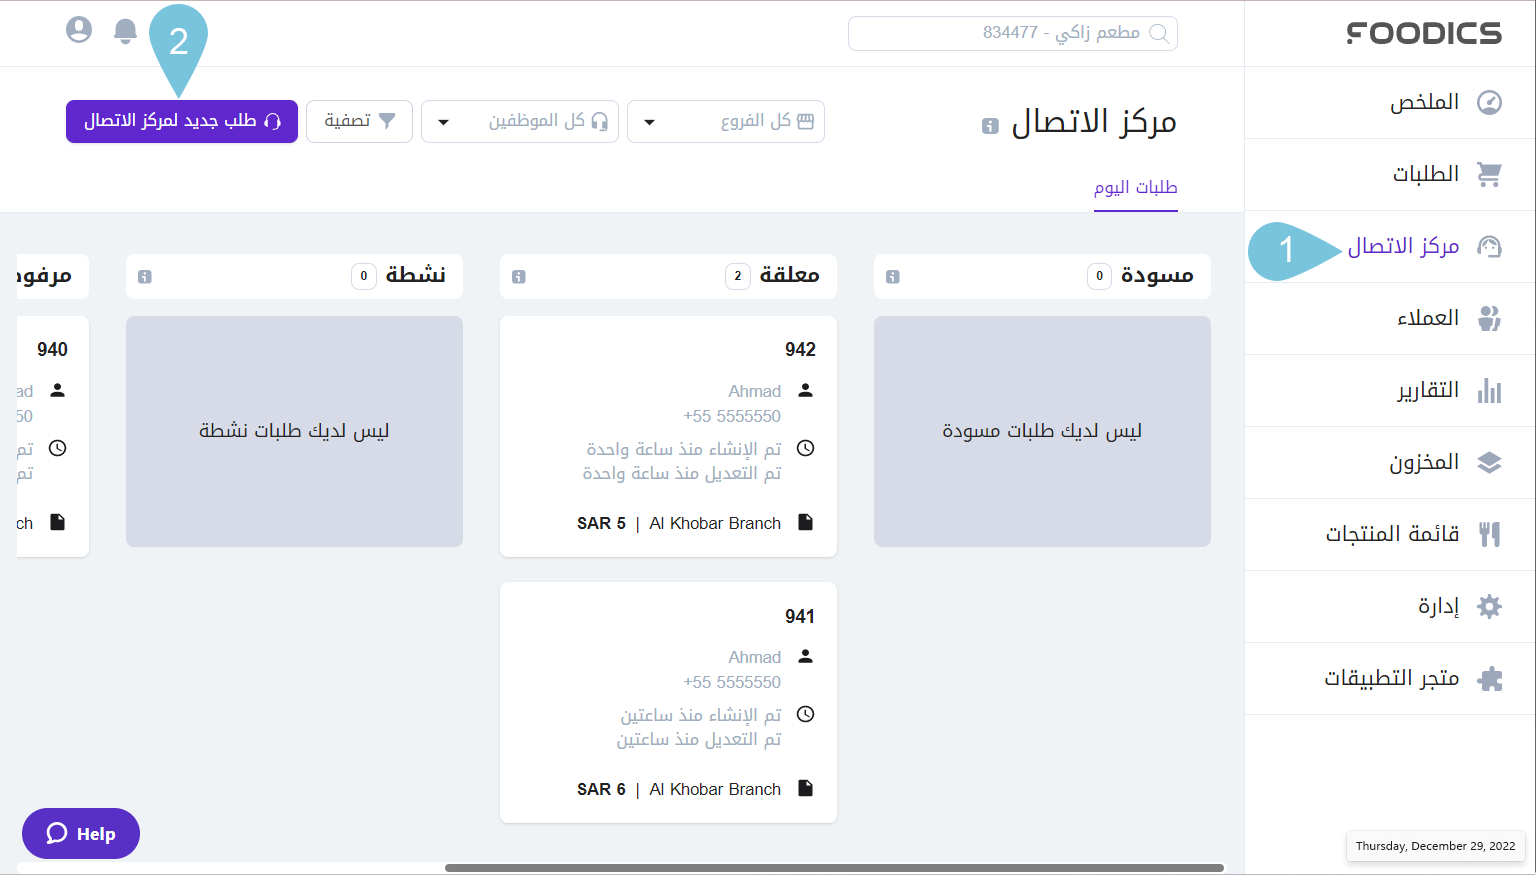
Task: Click the التقارير bar chart icon
Action: tap(1489, 390)
